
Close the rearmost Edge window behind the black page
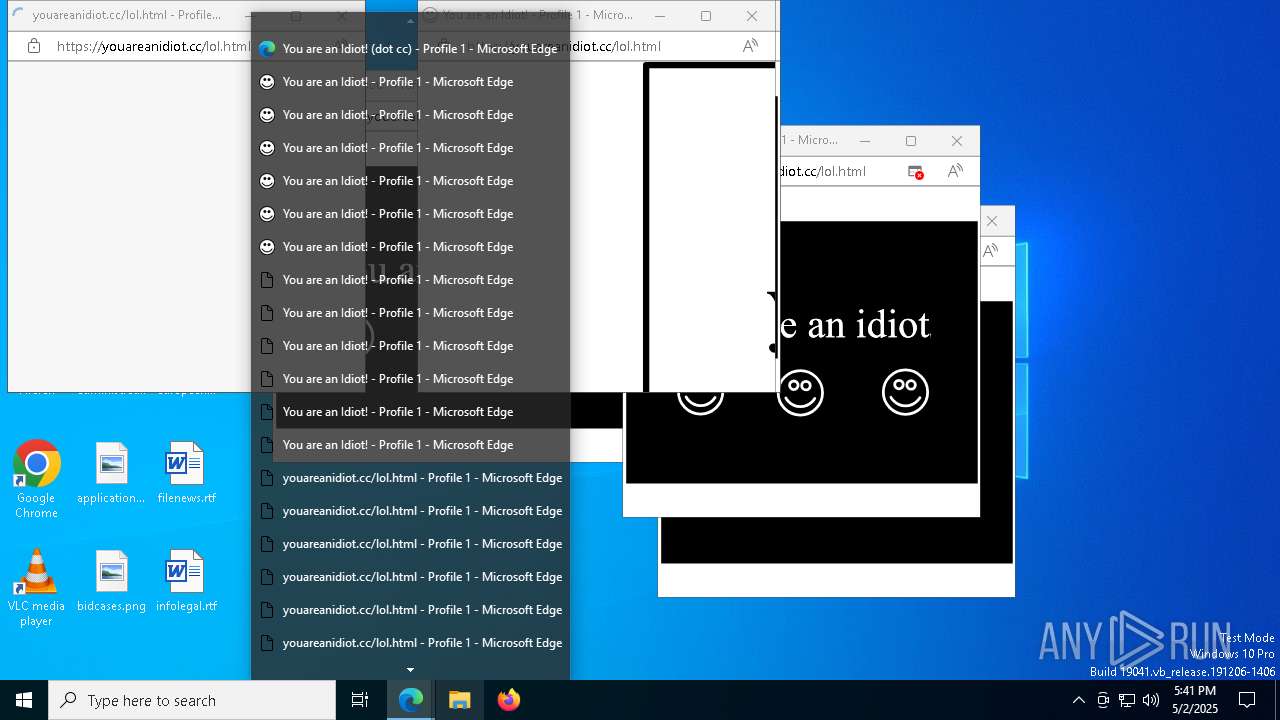[x=992, y=221]
